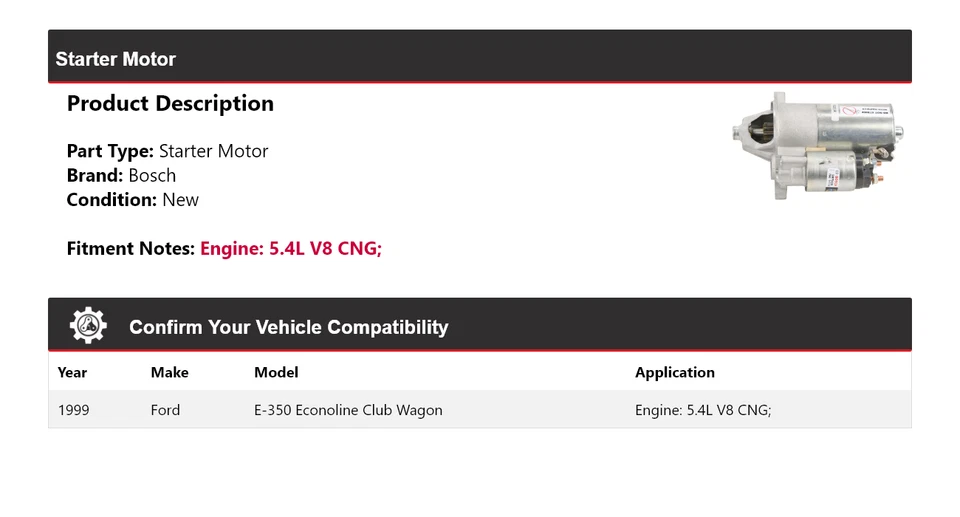The width and height of the screenshot is (960, 517).
Task: Click the Starter Motor header title
Action: click(x=115, y=59)
